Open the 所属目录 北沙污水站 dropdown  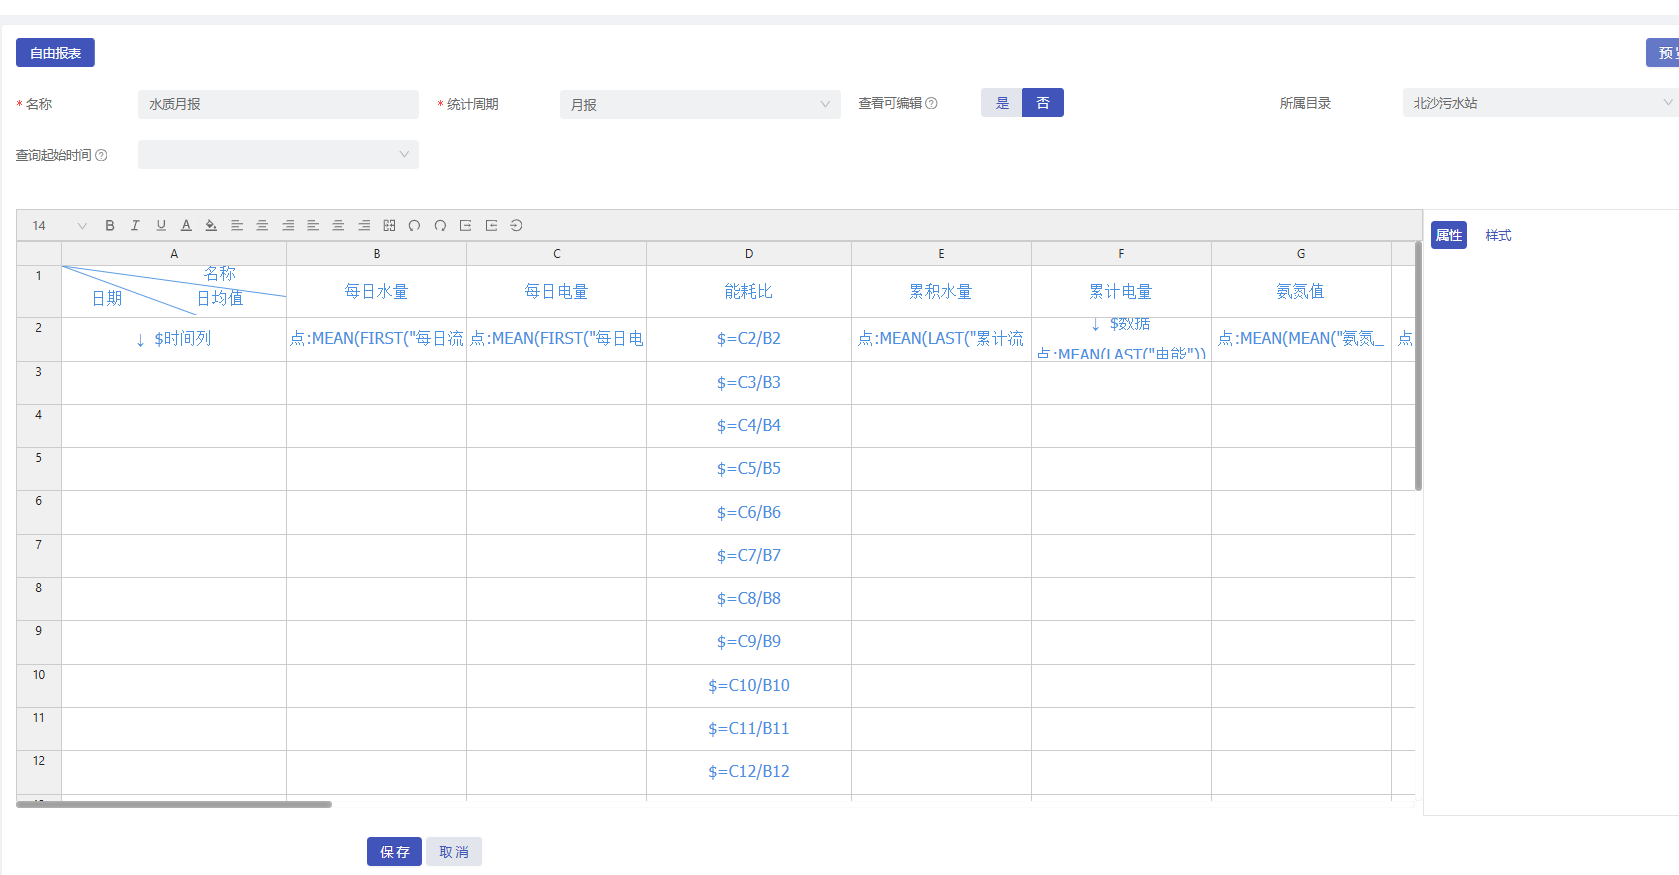pyautogui.click(x=1540, y=103)
